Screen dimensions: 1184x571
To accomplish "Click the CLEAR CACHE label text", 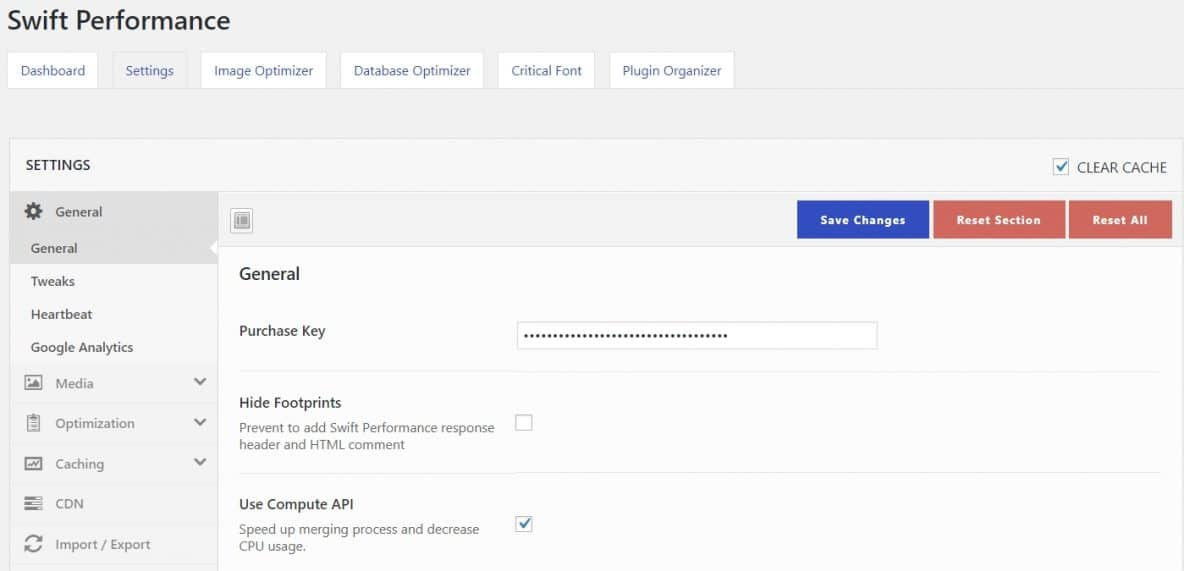I will (x=1122, y=168).
